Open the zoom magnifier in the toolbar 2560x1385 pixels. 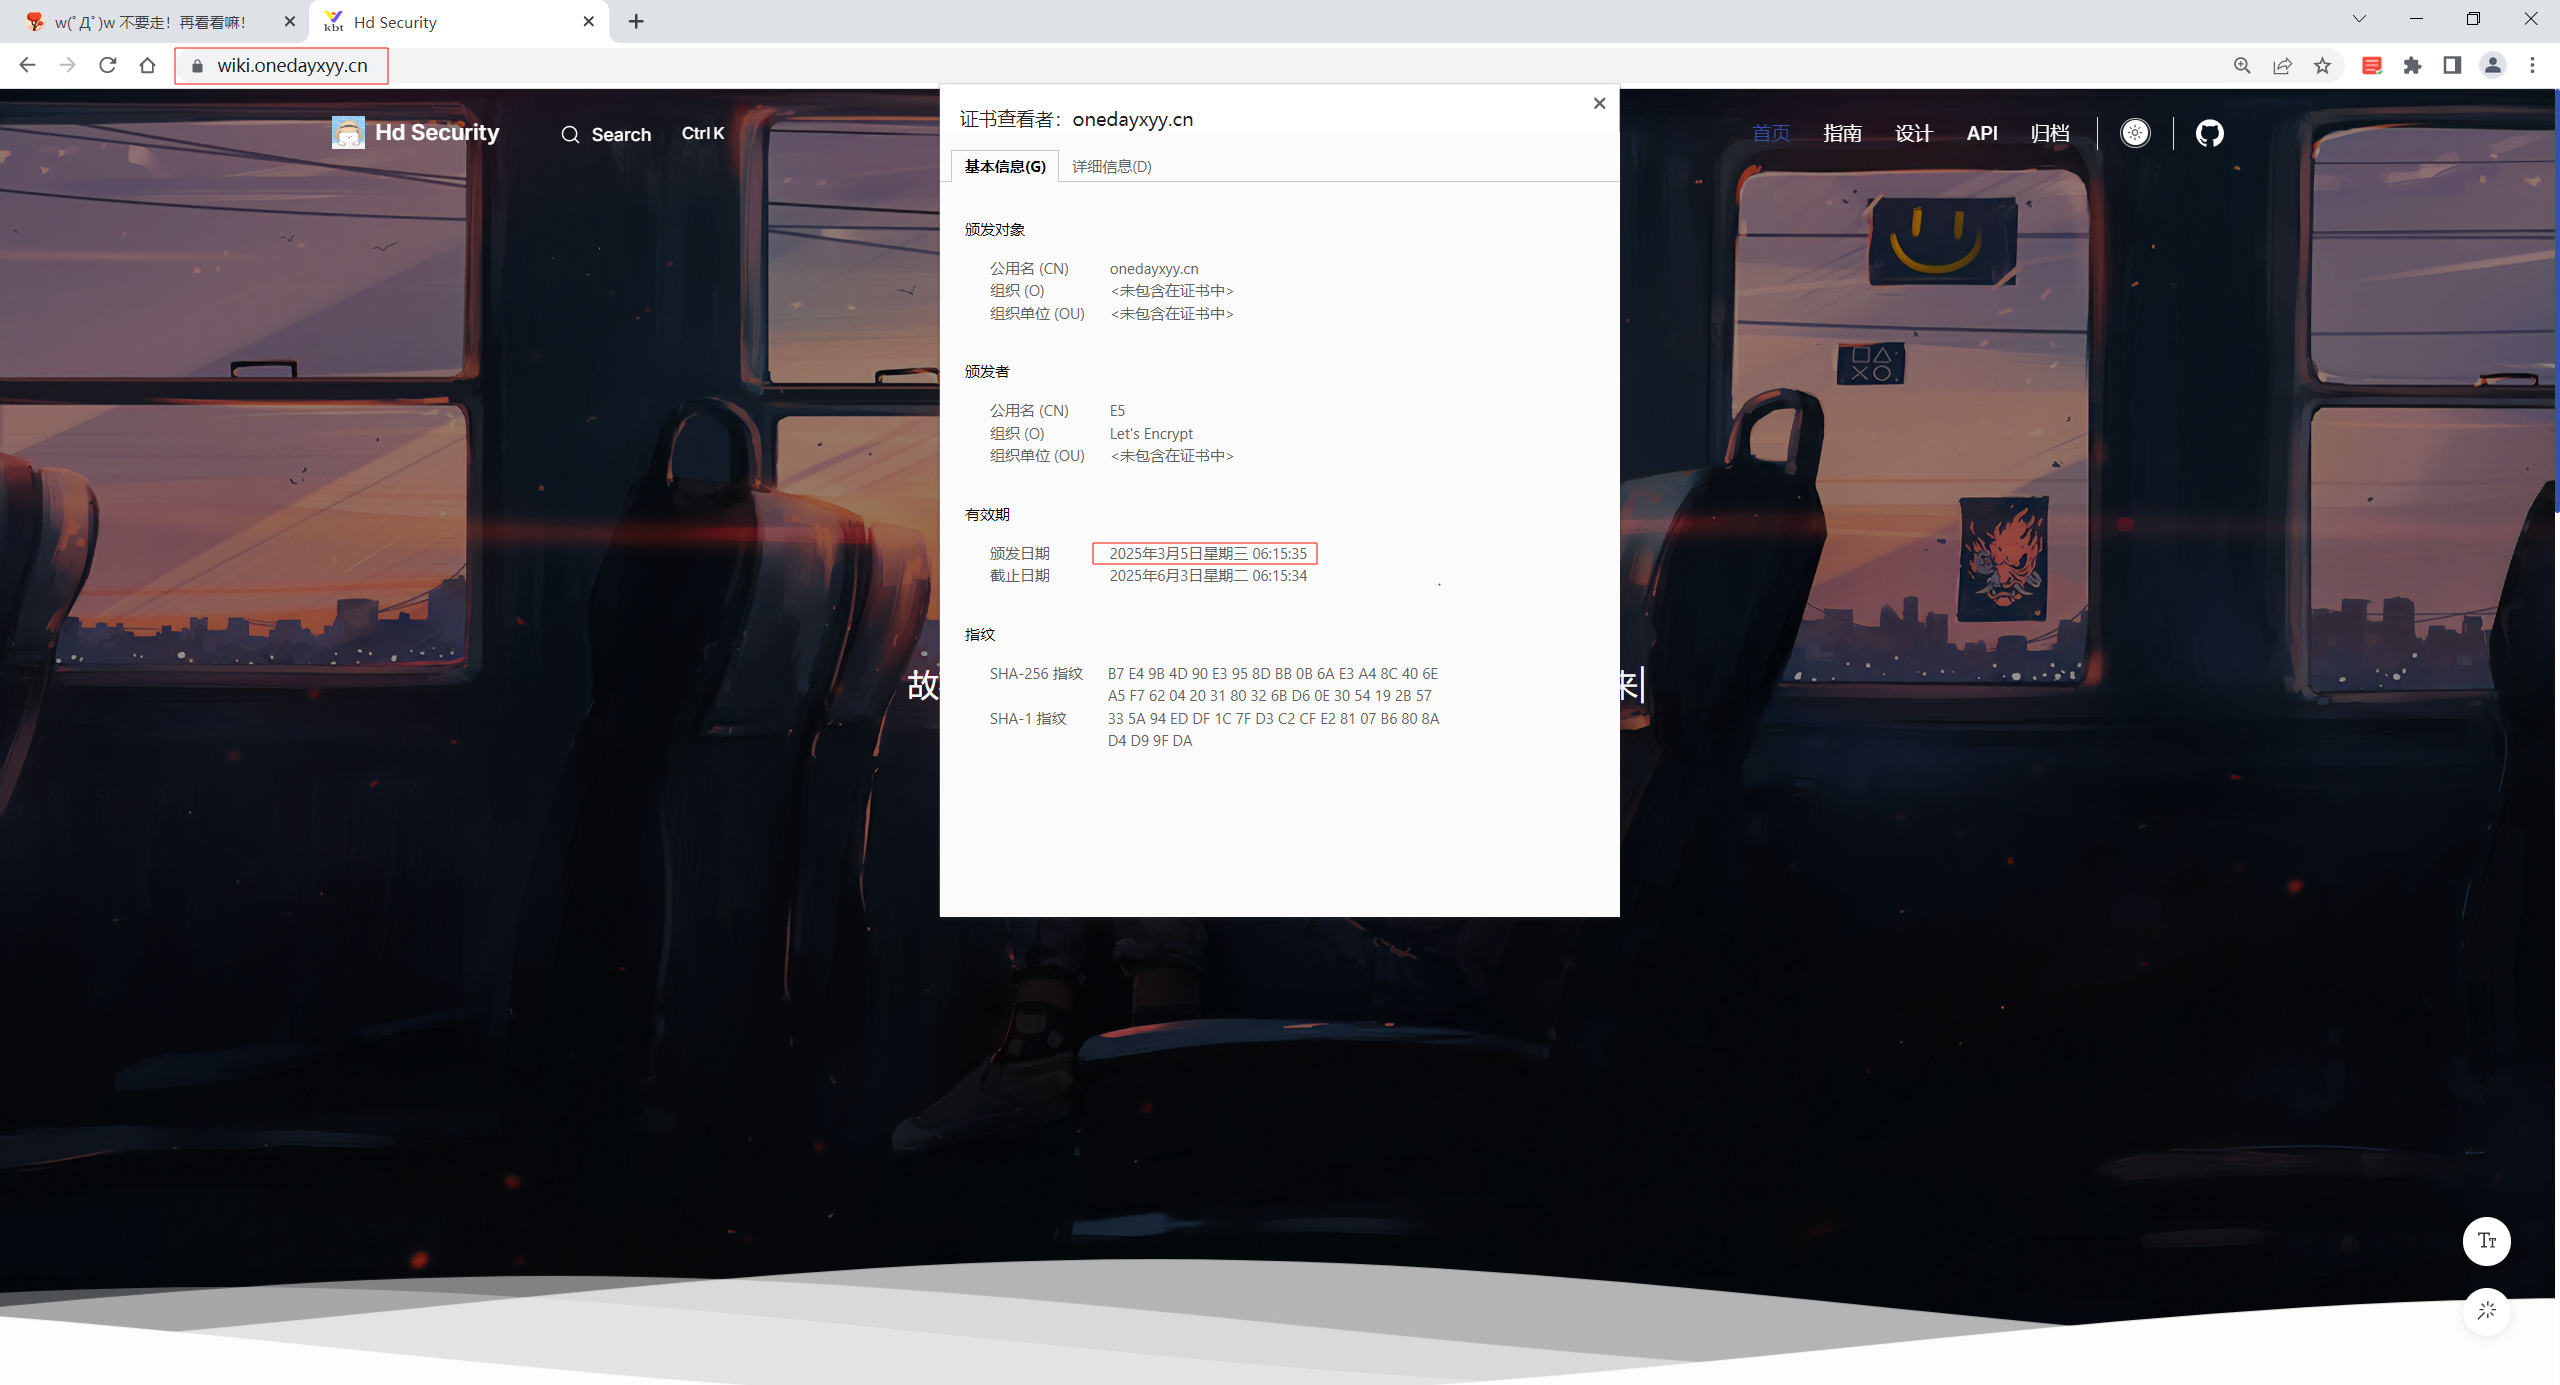2242,65
